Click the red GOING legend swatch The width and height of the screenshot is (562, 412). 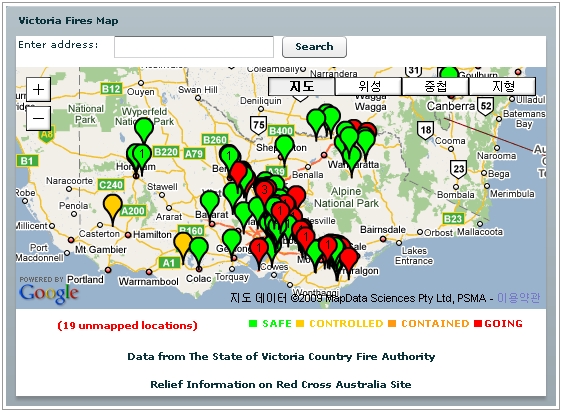[x=478, y=323]
